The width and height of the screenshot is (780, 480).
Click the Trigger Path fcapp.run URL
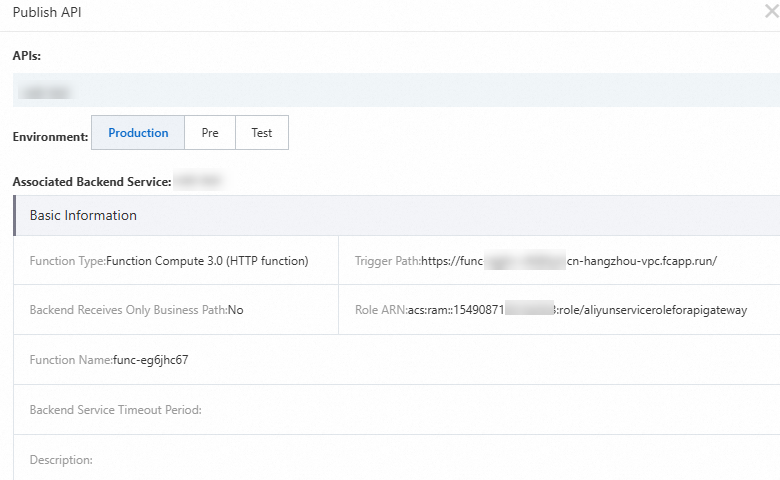click(x=569, y=261)
